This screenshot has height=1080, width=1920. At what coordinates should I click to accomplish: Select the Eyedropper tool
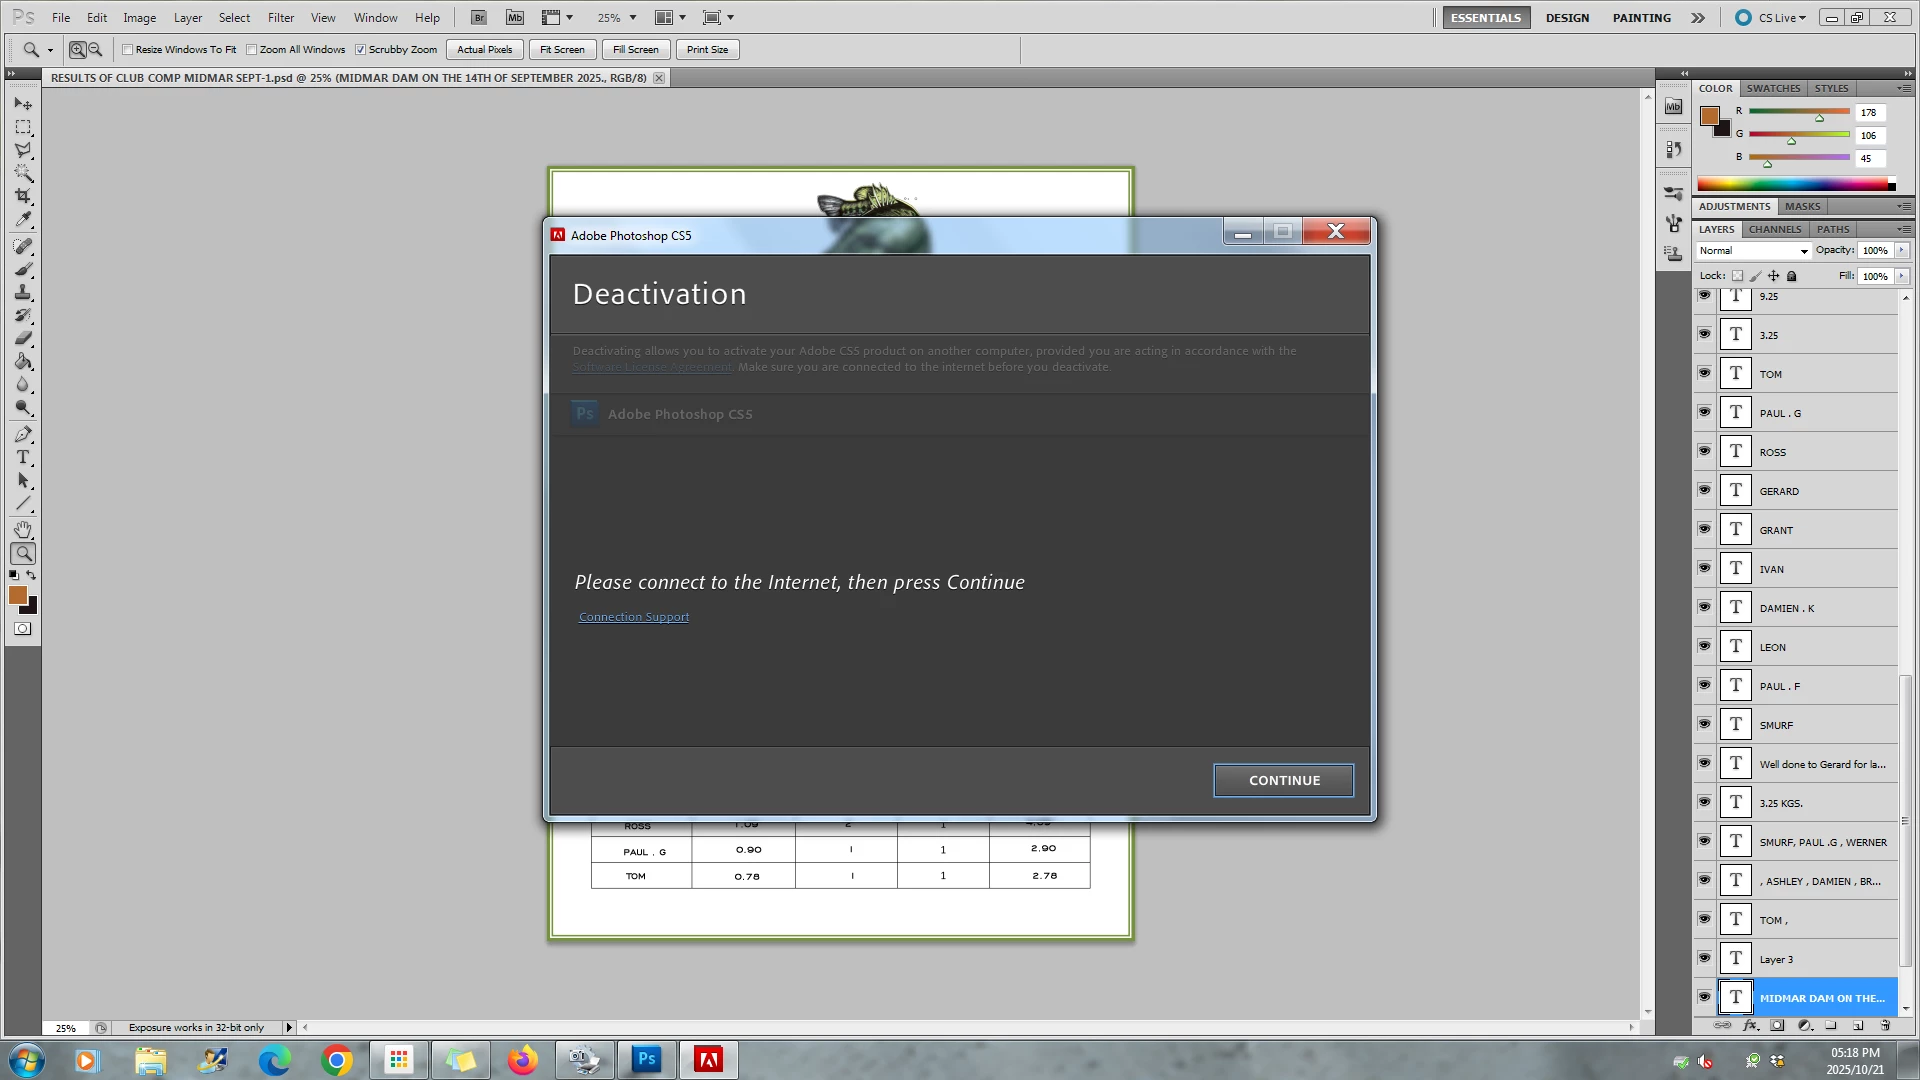point(23,220)
